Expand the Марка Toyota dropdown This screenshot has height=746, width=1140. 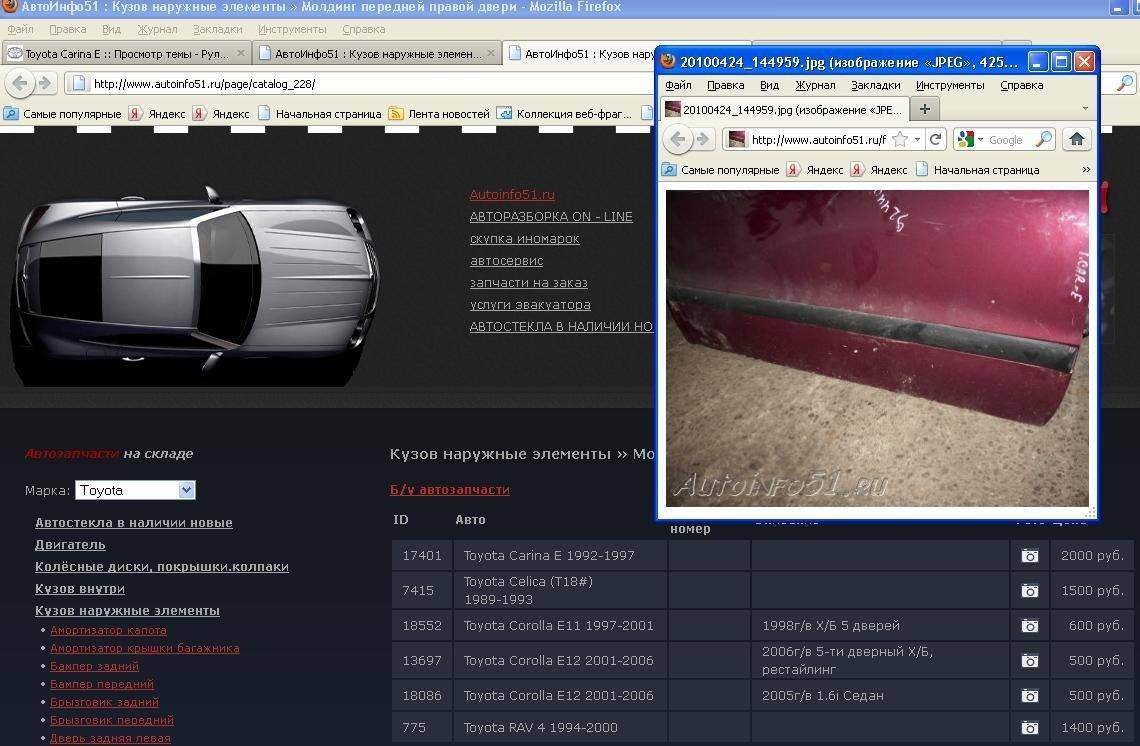[x=186, y=490]
